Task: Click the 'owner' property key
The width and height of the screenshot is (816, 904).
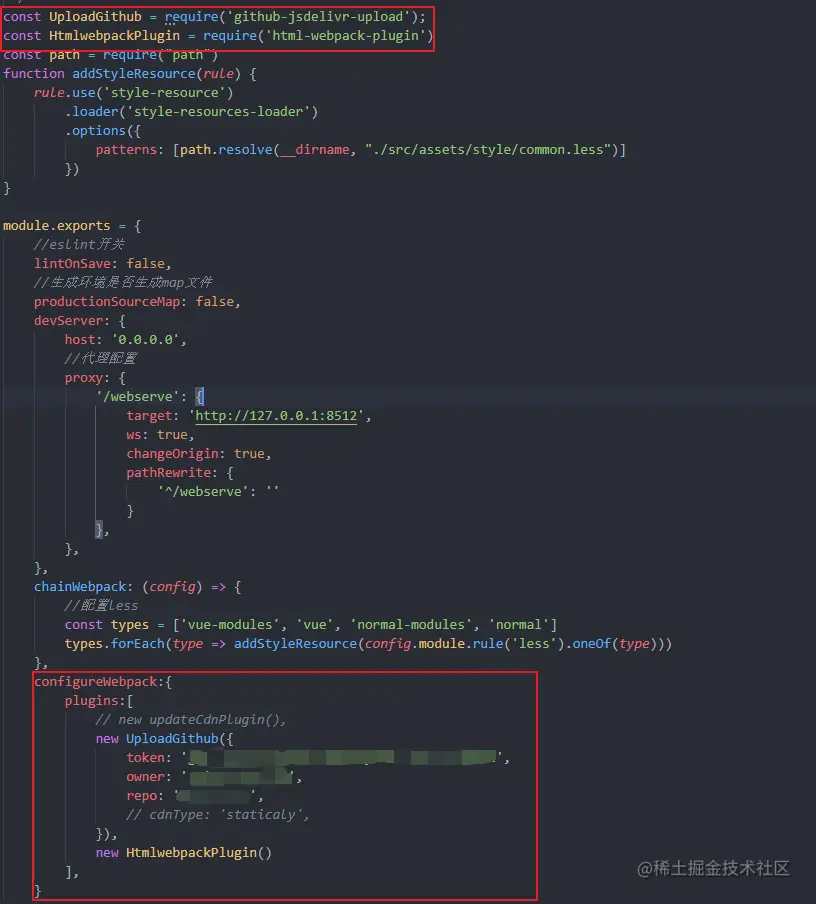Action: [x=145, y=777]
